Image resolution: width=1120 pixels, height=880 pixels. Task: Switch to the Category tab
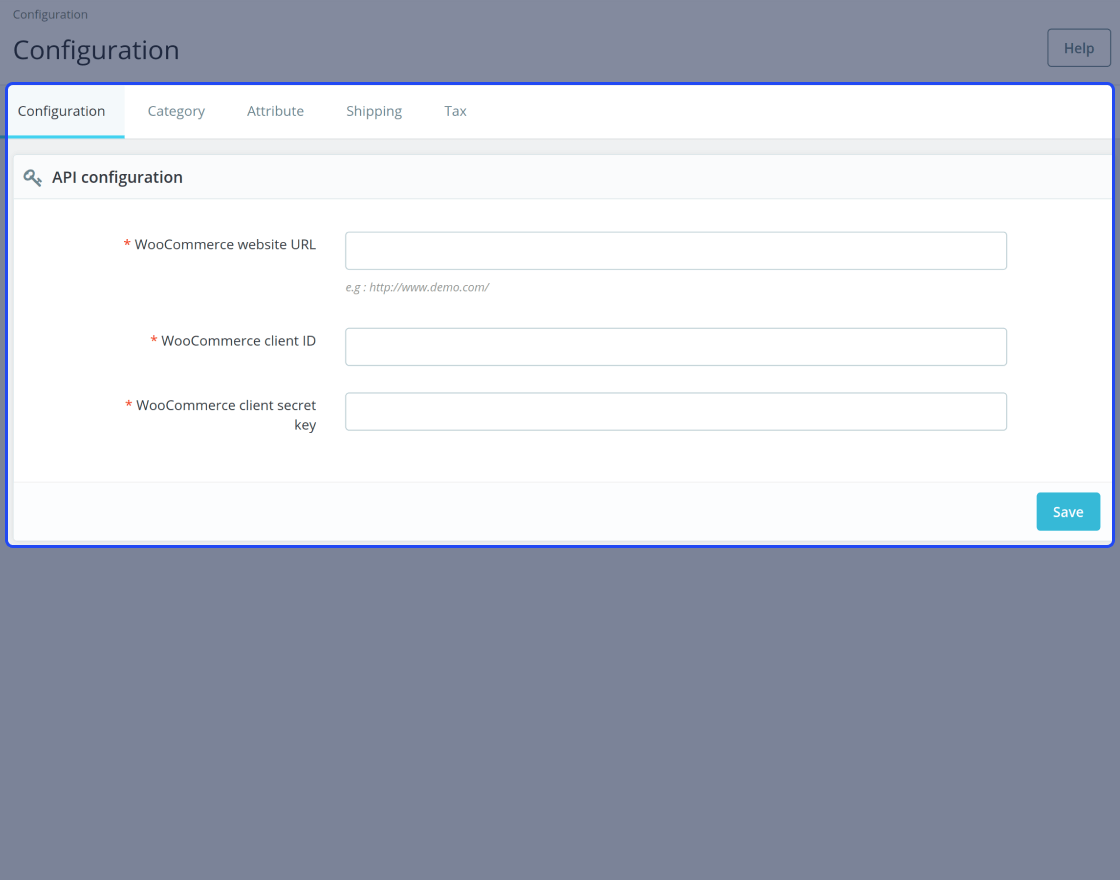tap(176, 111)
